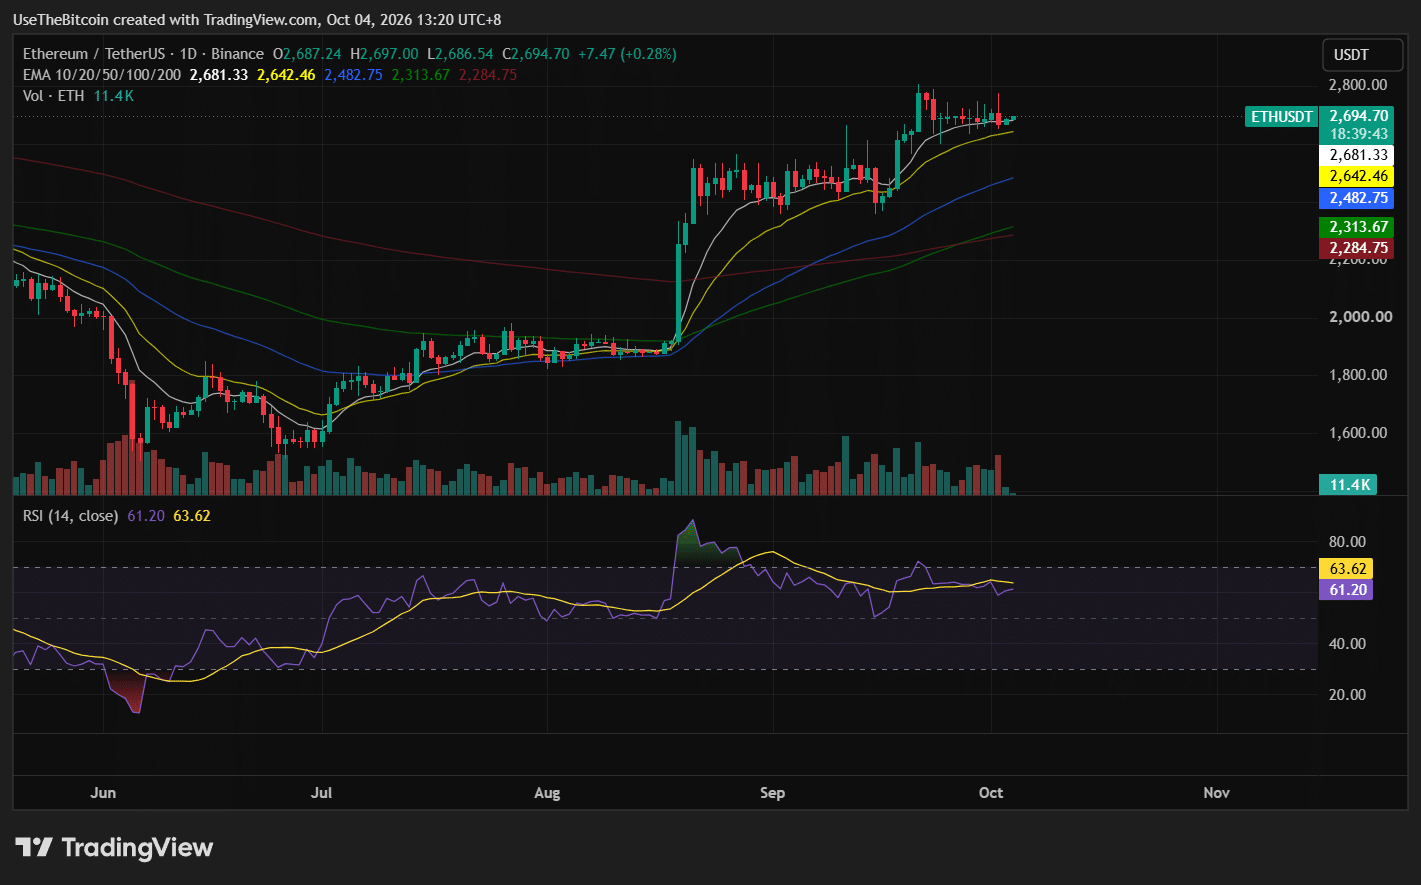Image resolution: width=1421 pixels, height=885 pixels.
Task: Click the 40.00 RSI axis label
Action: coord(1347,644)
